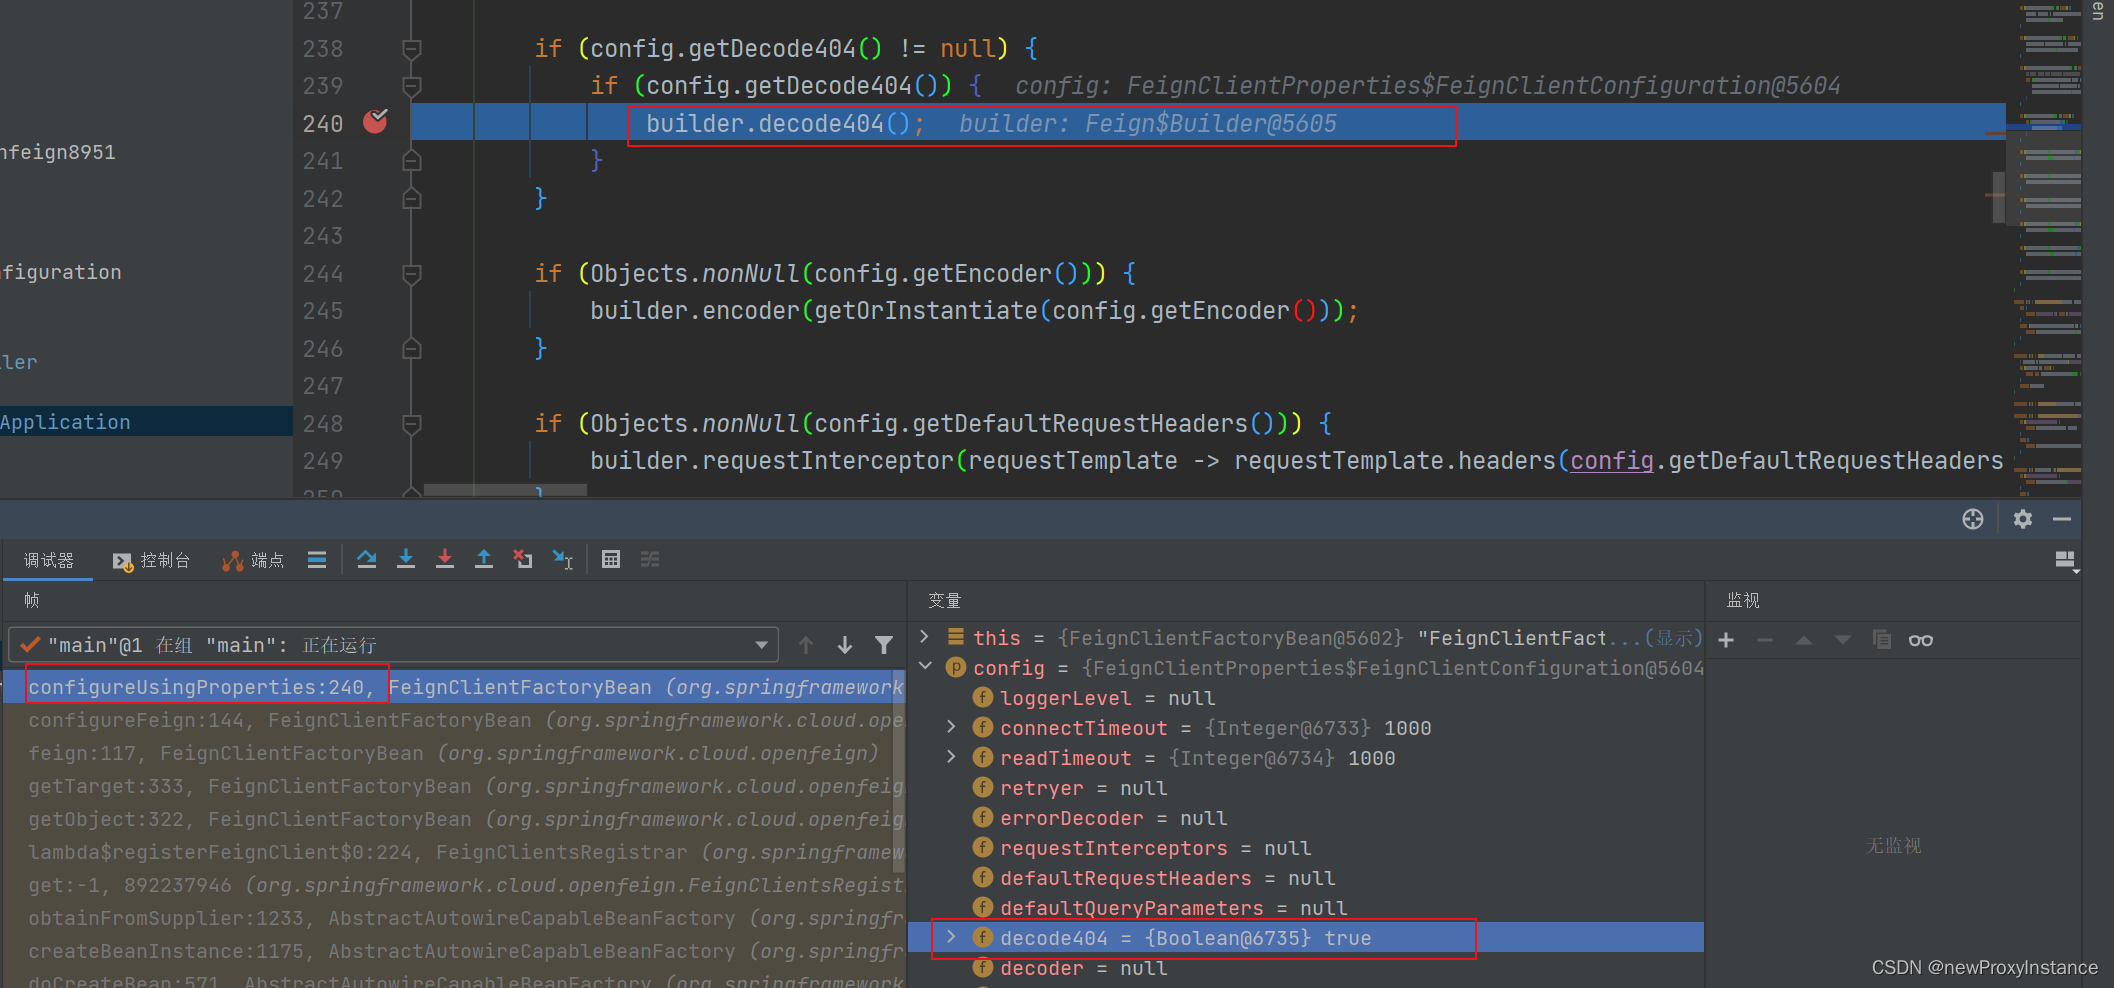
Task: Click the 显示 link on 'this' variable
Action: click(1673, 638)
